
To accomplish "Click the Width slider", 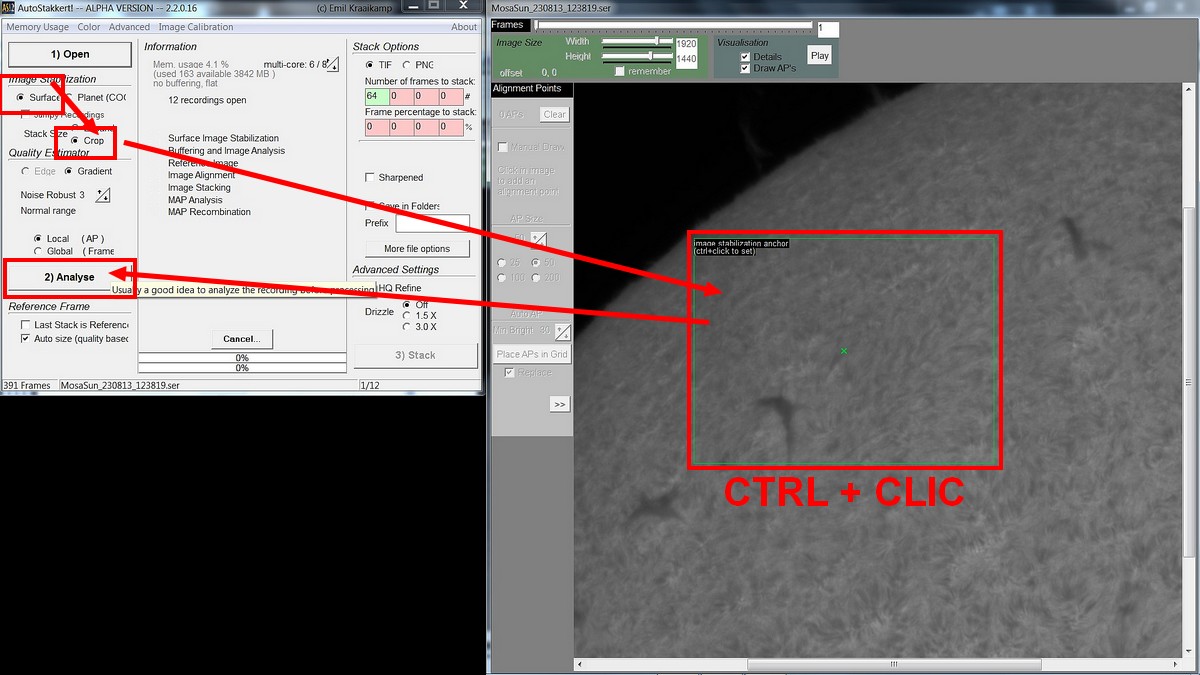I will (x=636, y=42).
